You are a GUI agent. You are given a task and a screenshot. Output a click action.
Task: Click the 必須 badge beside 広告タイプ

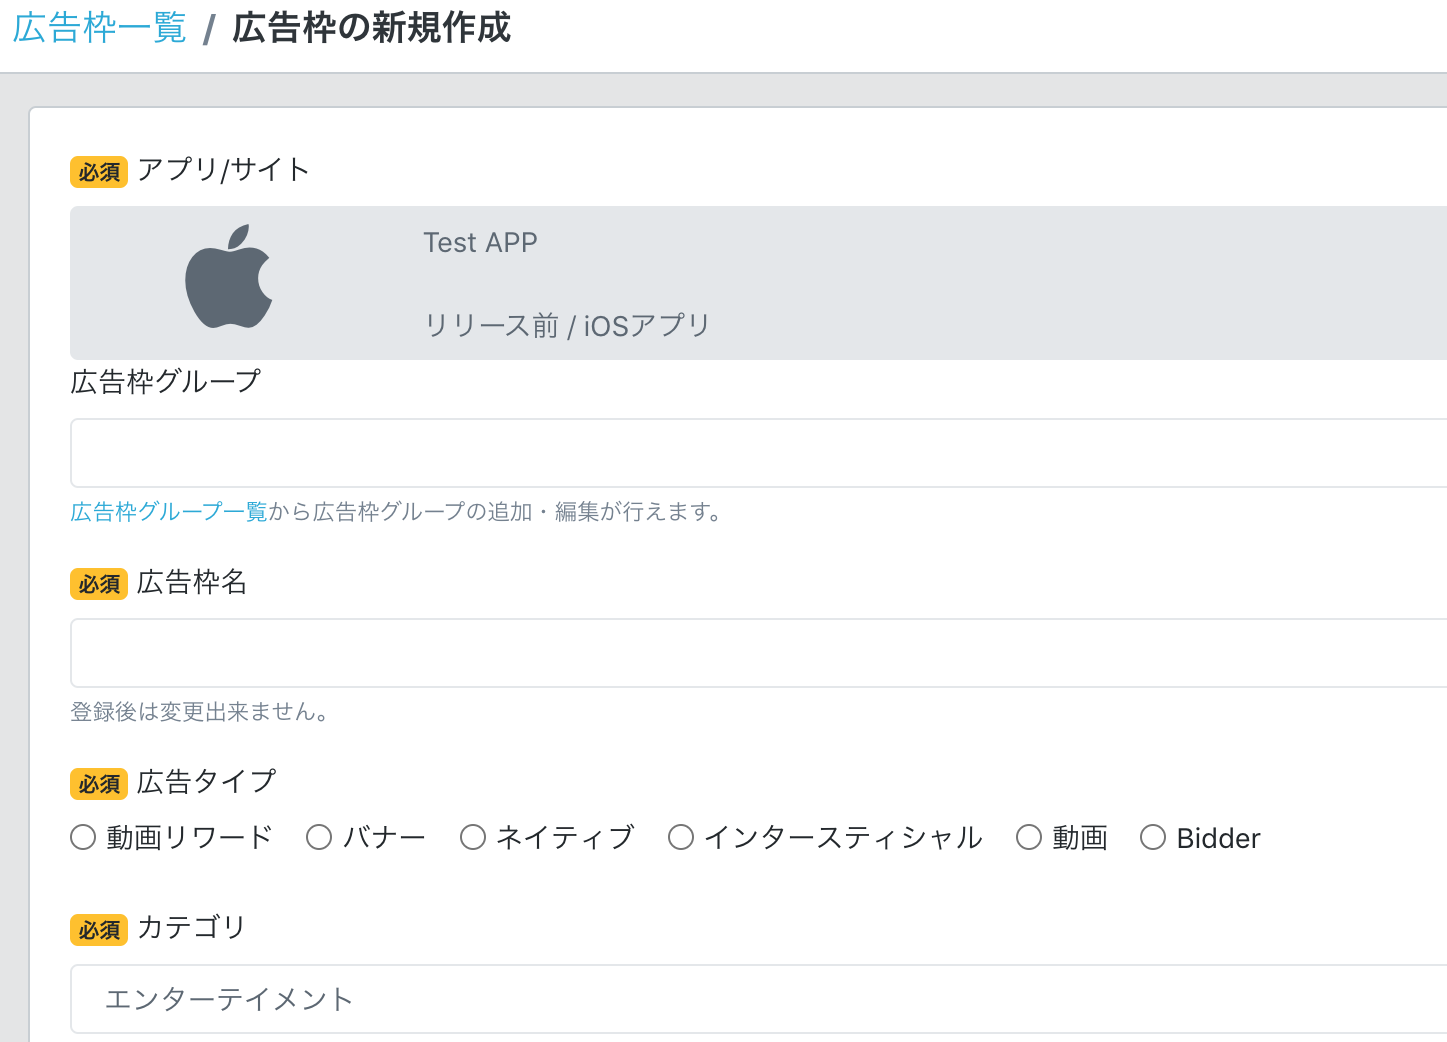[x=98, y=784]
